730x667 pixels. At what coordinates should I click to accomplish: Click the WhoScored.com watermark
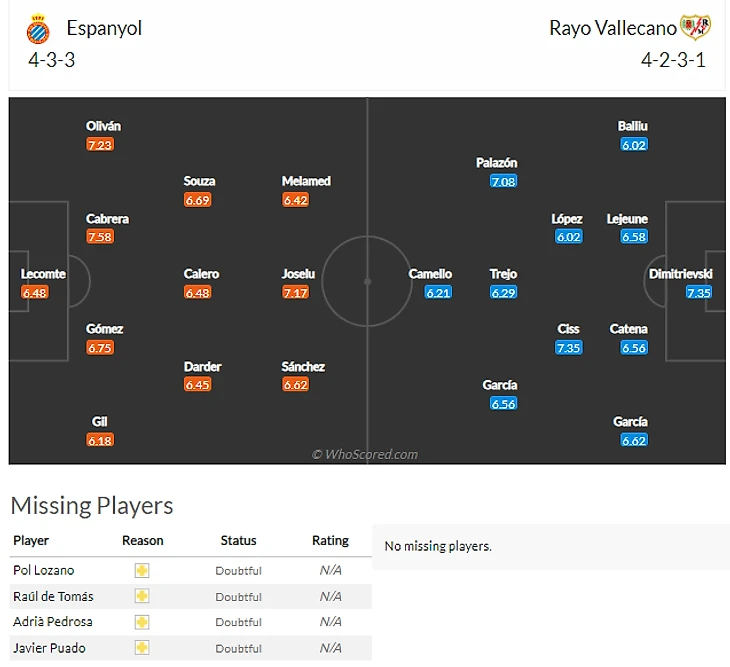[365, 454]
